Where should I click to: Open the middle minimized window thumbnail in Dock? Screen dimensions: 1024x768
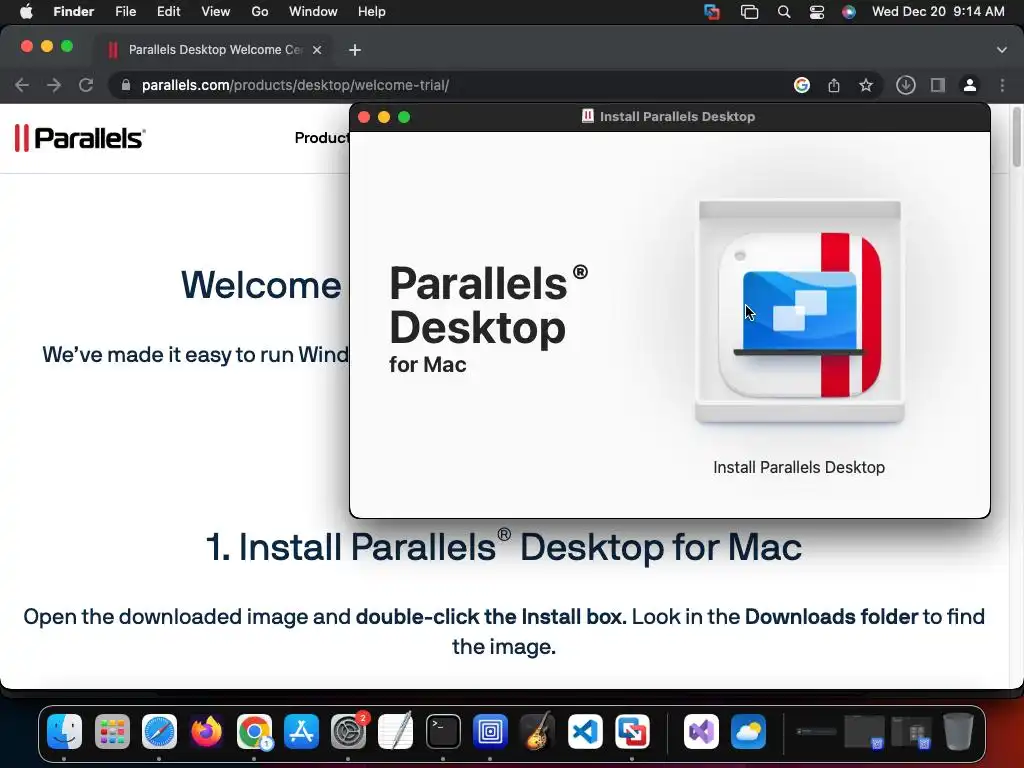click(864, 731)
